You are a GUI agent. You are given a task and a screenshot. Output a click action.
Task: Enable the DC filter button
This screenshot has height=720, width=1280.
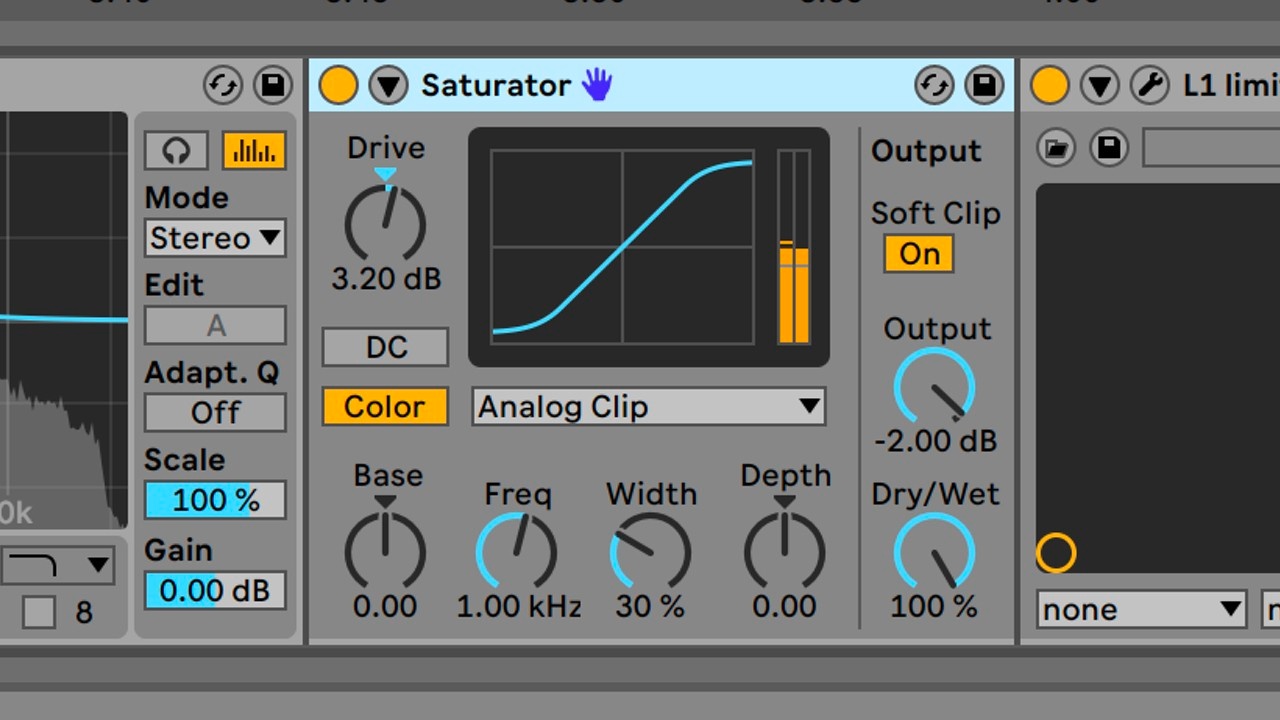[x=385, y=347]
